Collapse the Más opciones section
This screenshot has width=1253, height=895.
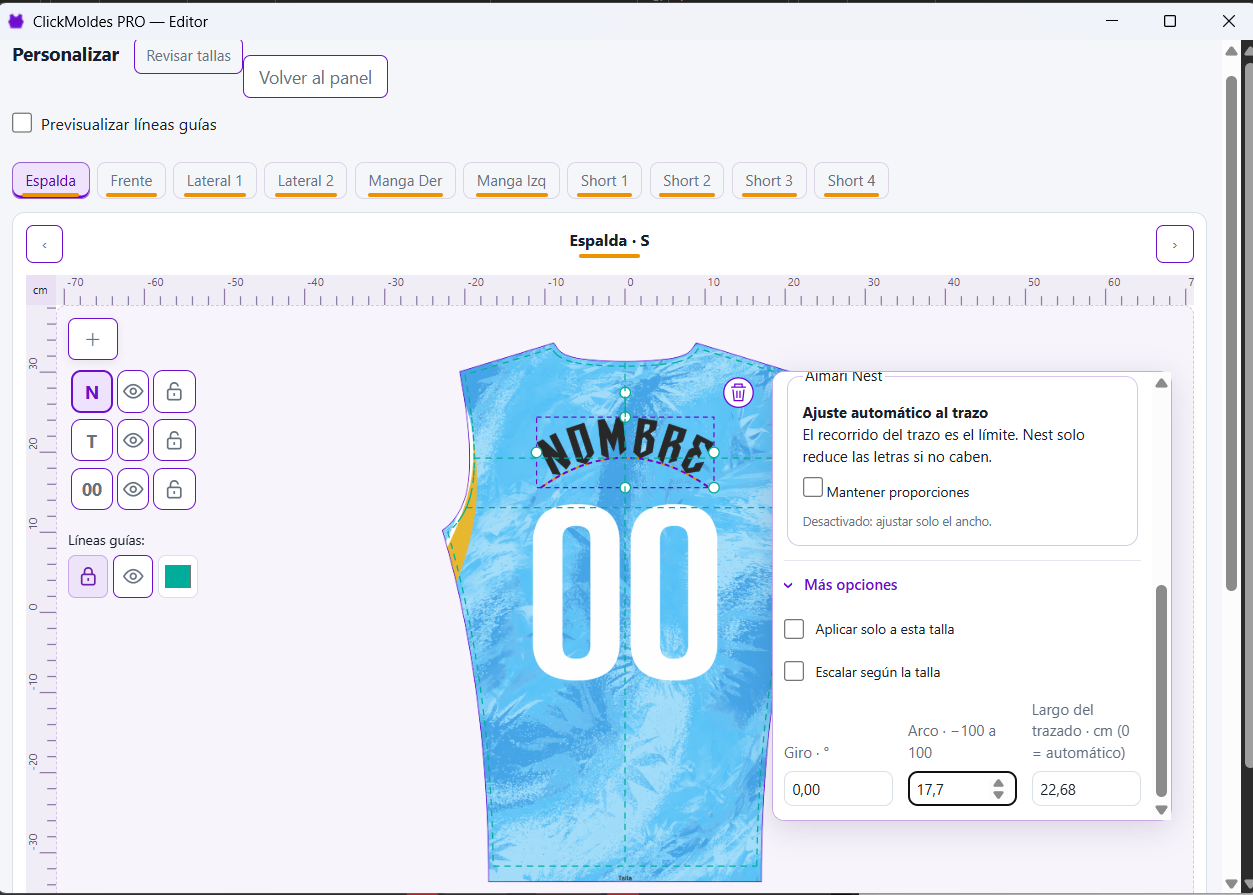841,585
